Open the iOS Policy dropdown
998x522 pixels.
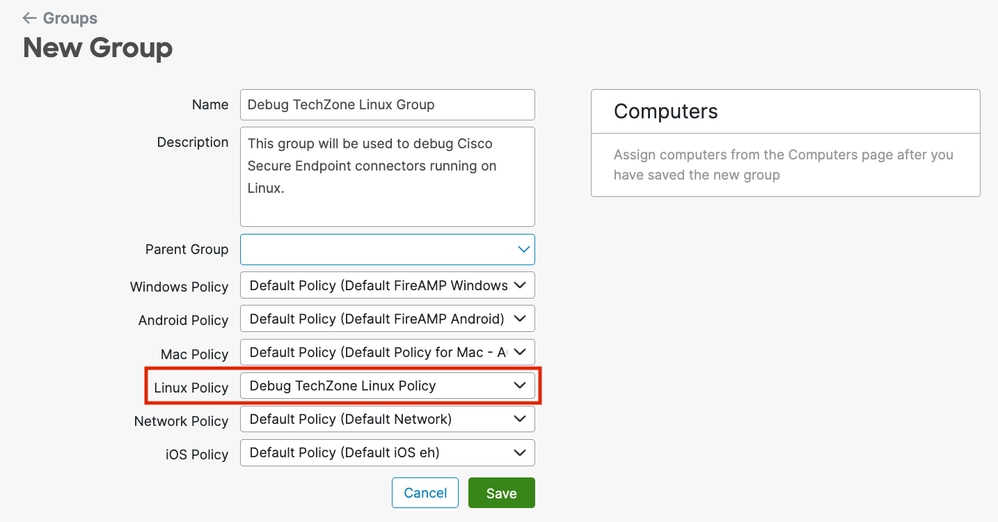pyautogui.click(x=387, y=453)
